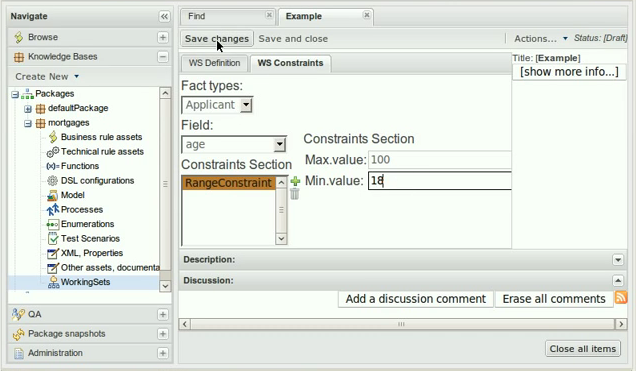Viewport: 636px width, 371px height.
Task: Click the XML, Properties icon
Action: (53, 253)
